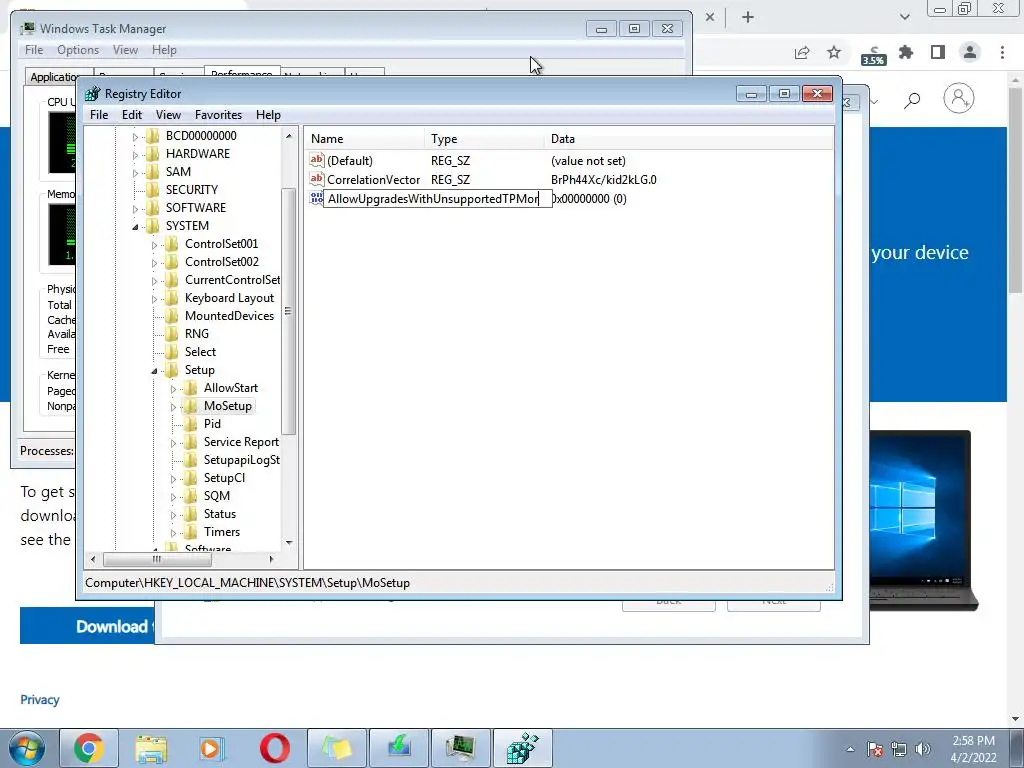Show hidden system tray icons
Image resolution: width=1024 pixels, height=768 pixels.
[850, 749]
